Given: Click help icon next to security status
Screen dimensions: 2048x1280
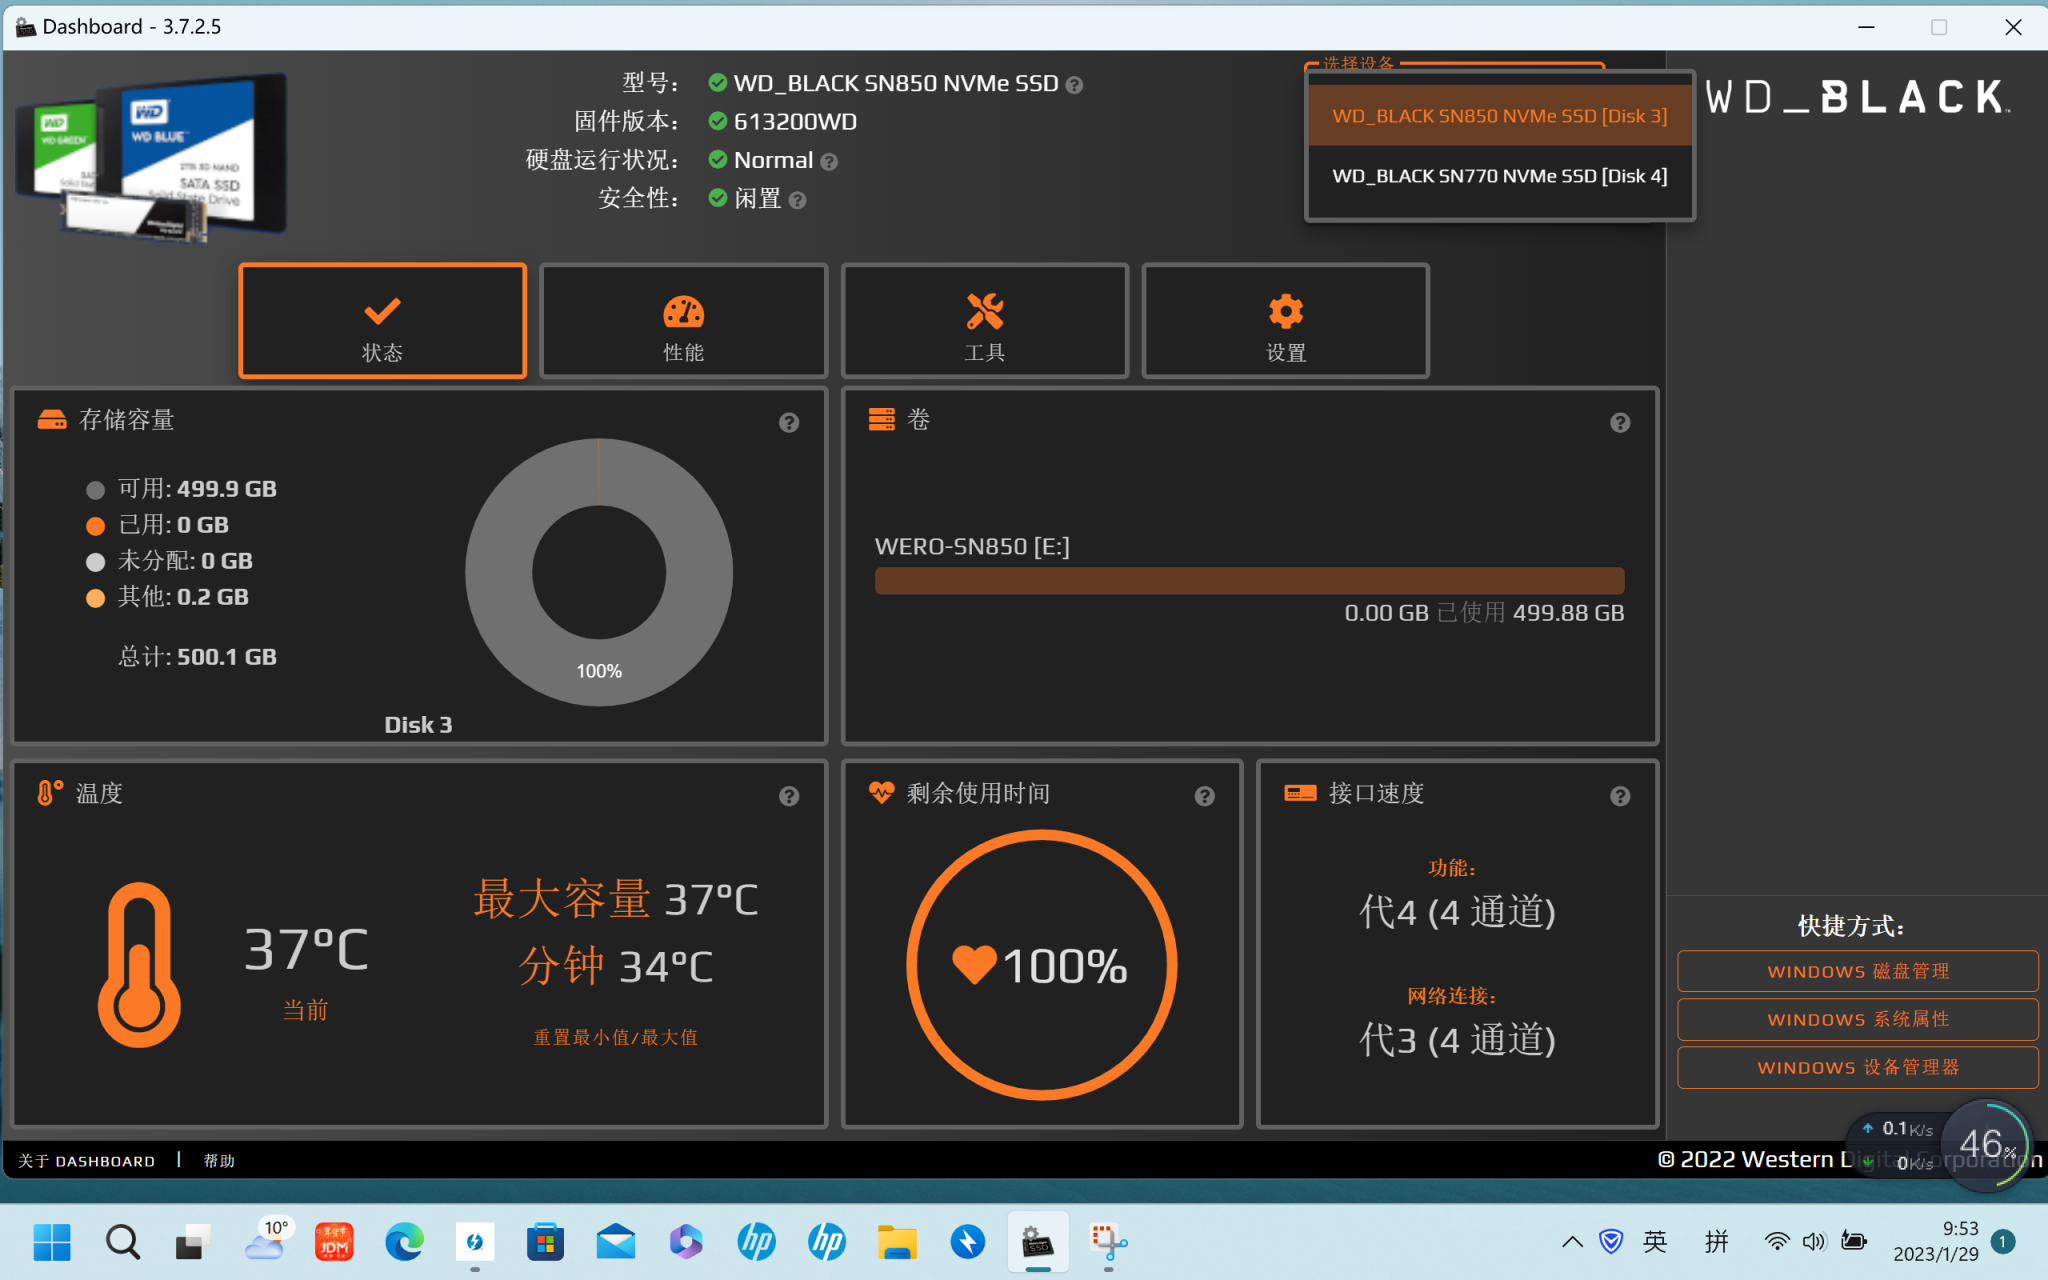Looking at the screenshot, I should [797, 201].
